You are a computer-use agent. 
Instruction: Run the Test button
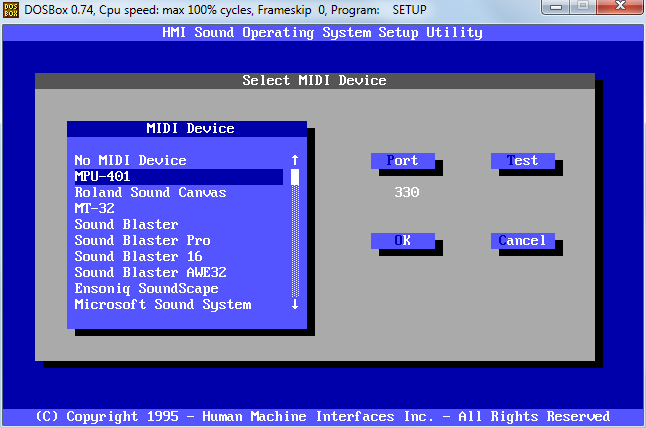[x=522, y=161]
